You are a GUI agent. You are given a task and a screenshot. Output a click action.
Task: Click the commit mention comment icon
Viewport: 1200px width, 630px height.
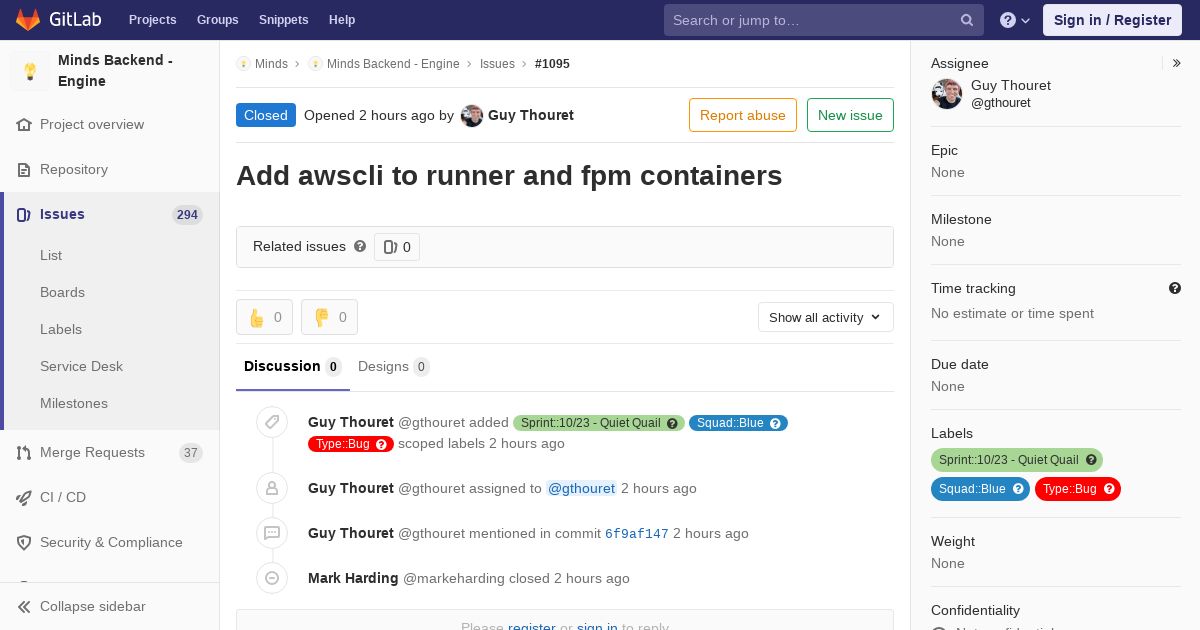[x=272, y=533]
